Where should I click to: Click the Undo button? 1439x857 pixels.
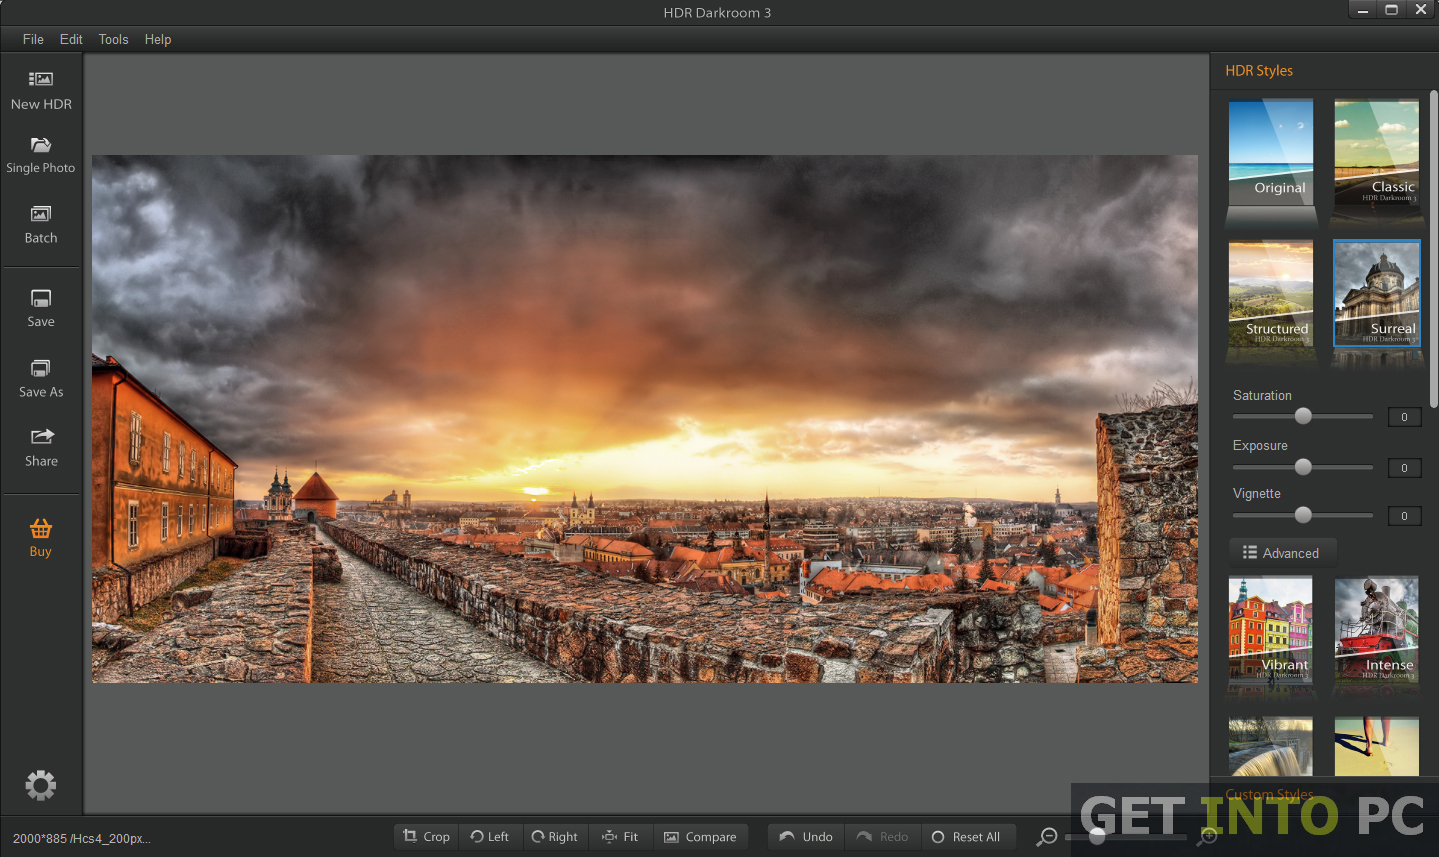[x=804, y=836]
